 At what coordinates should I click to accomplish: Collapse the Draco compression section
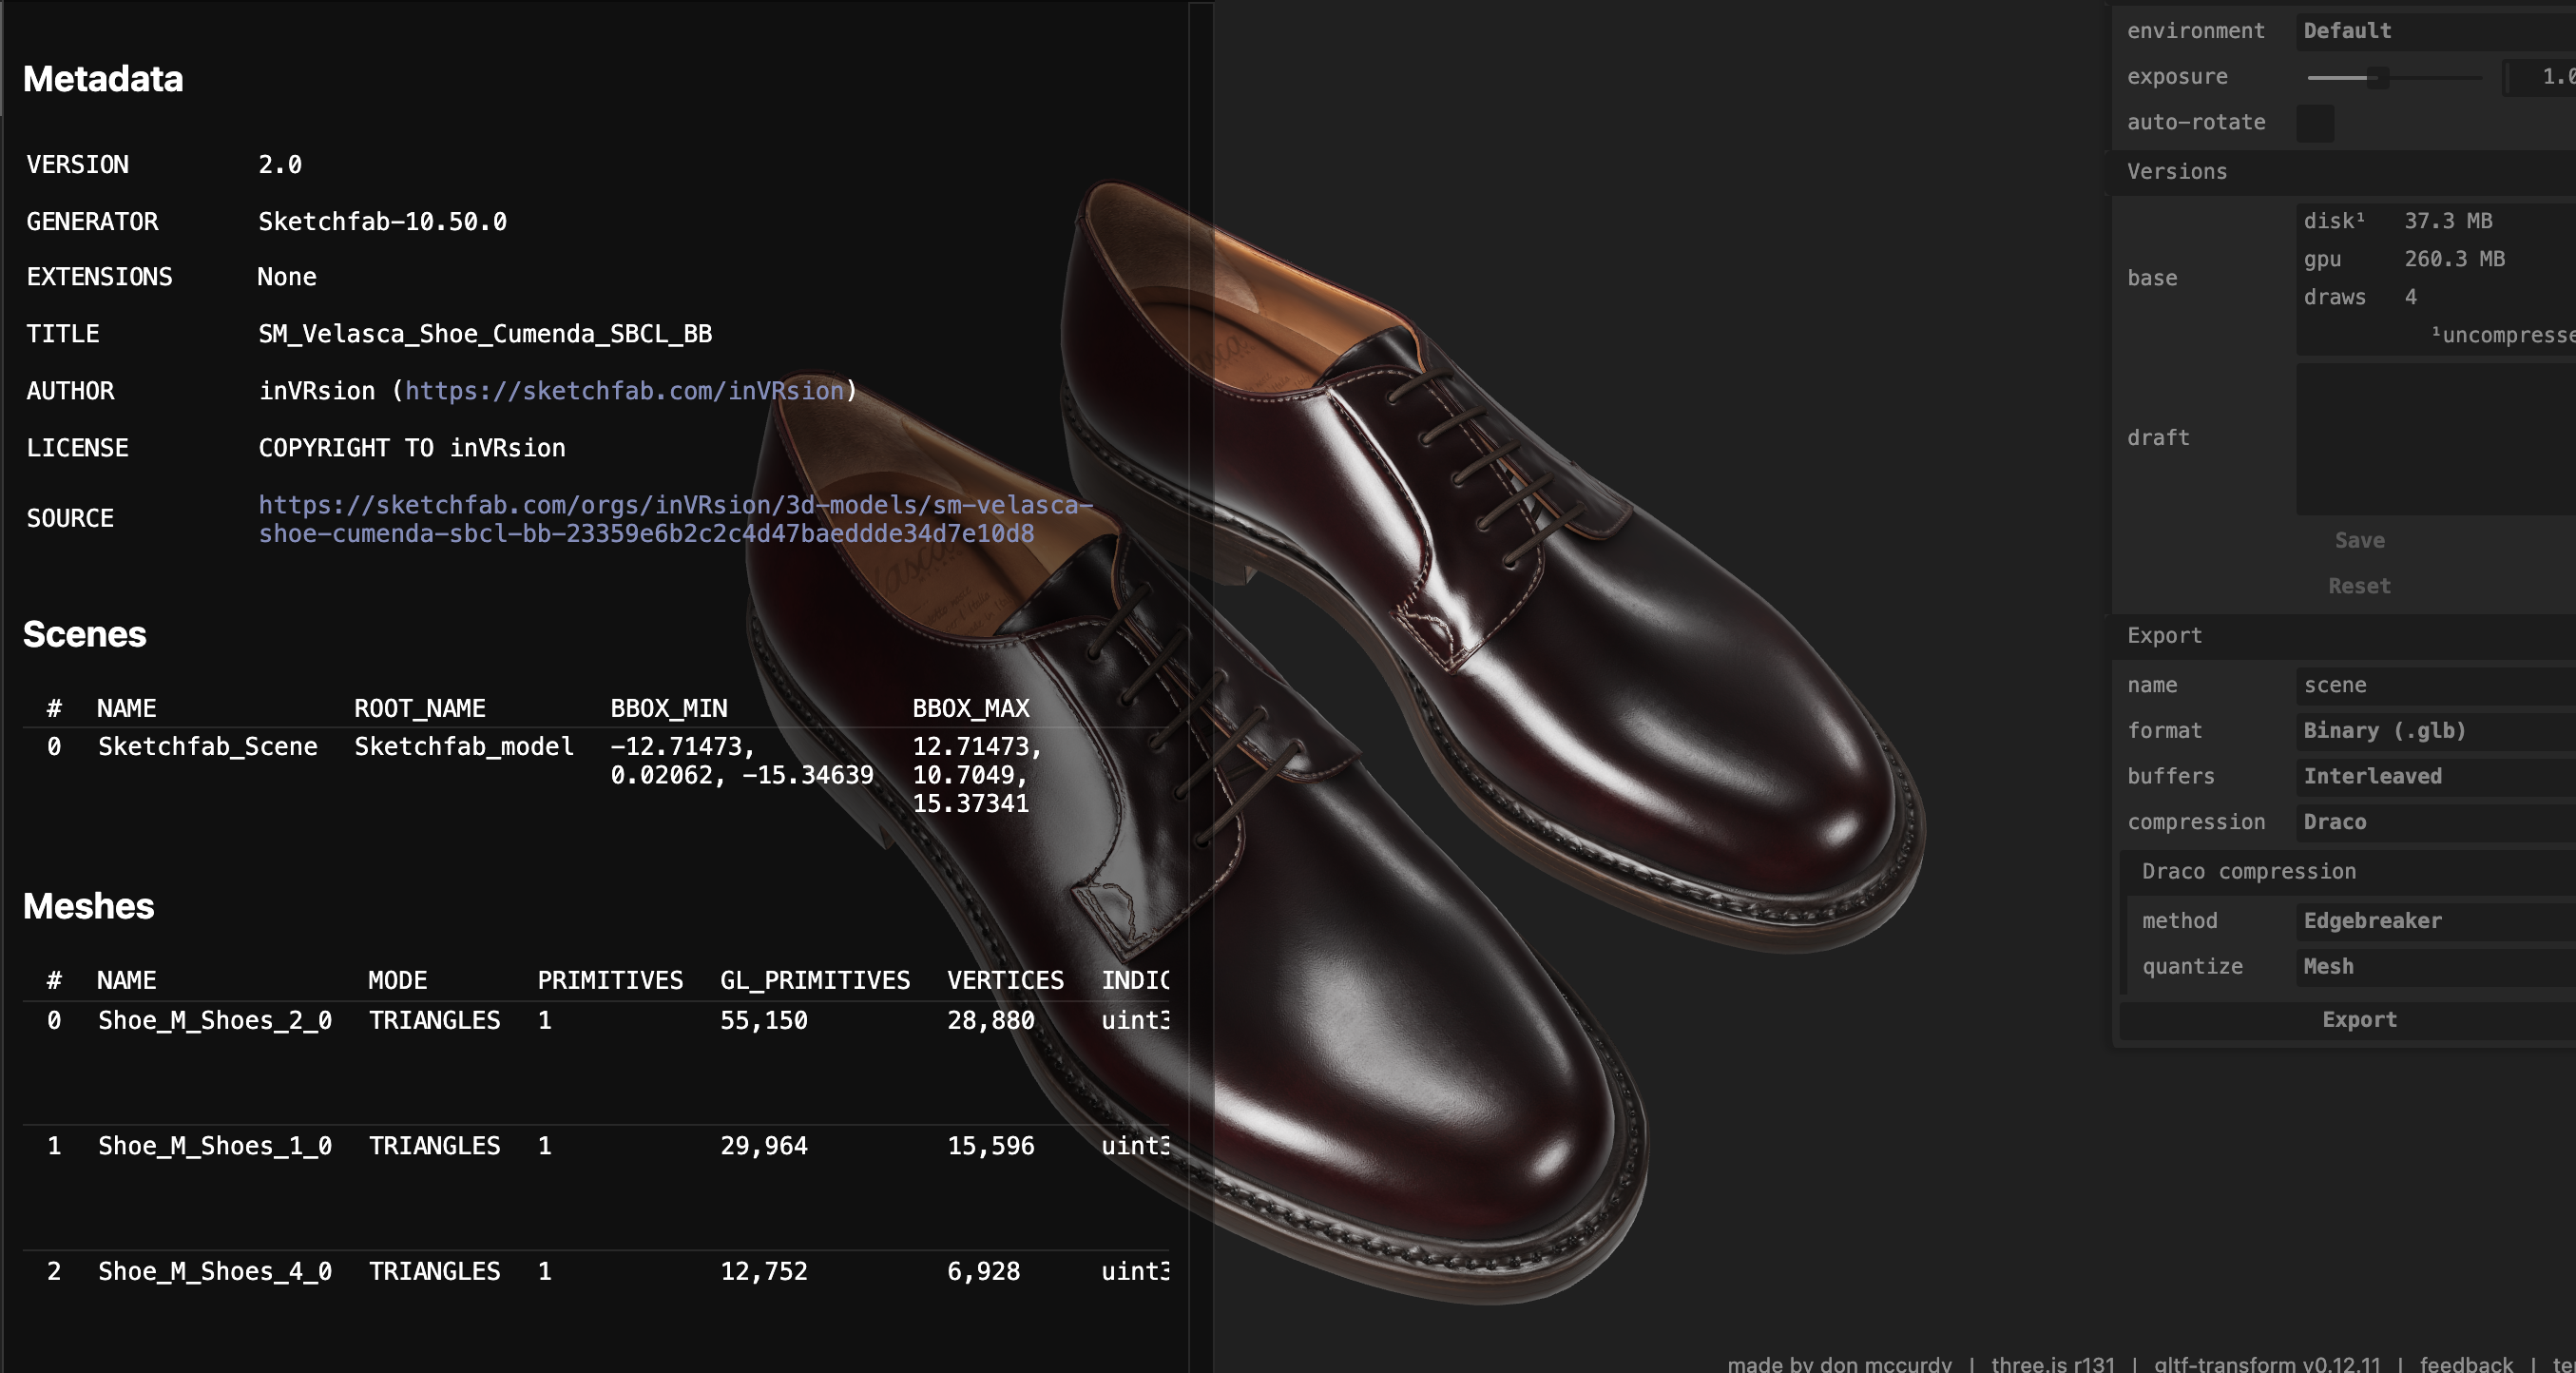tap(2248, 872)
